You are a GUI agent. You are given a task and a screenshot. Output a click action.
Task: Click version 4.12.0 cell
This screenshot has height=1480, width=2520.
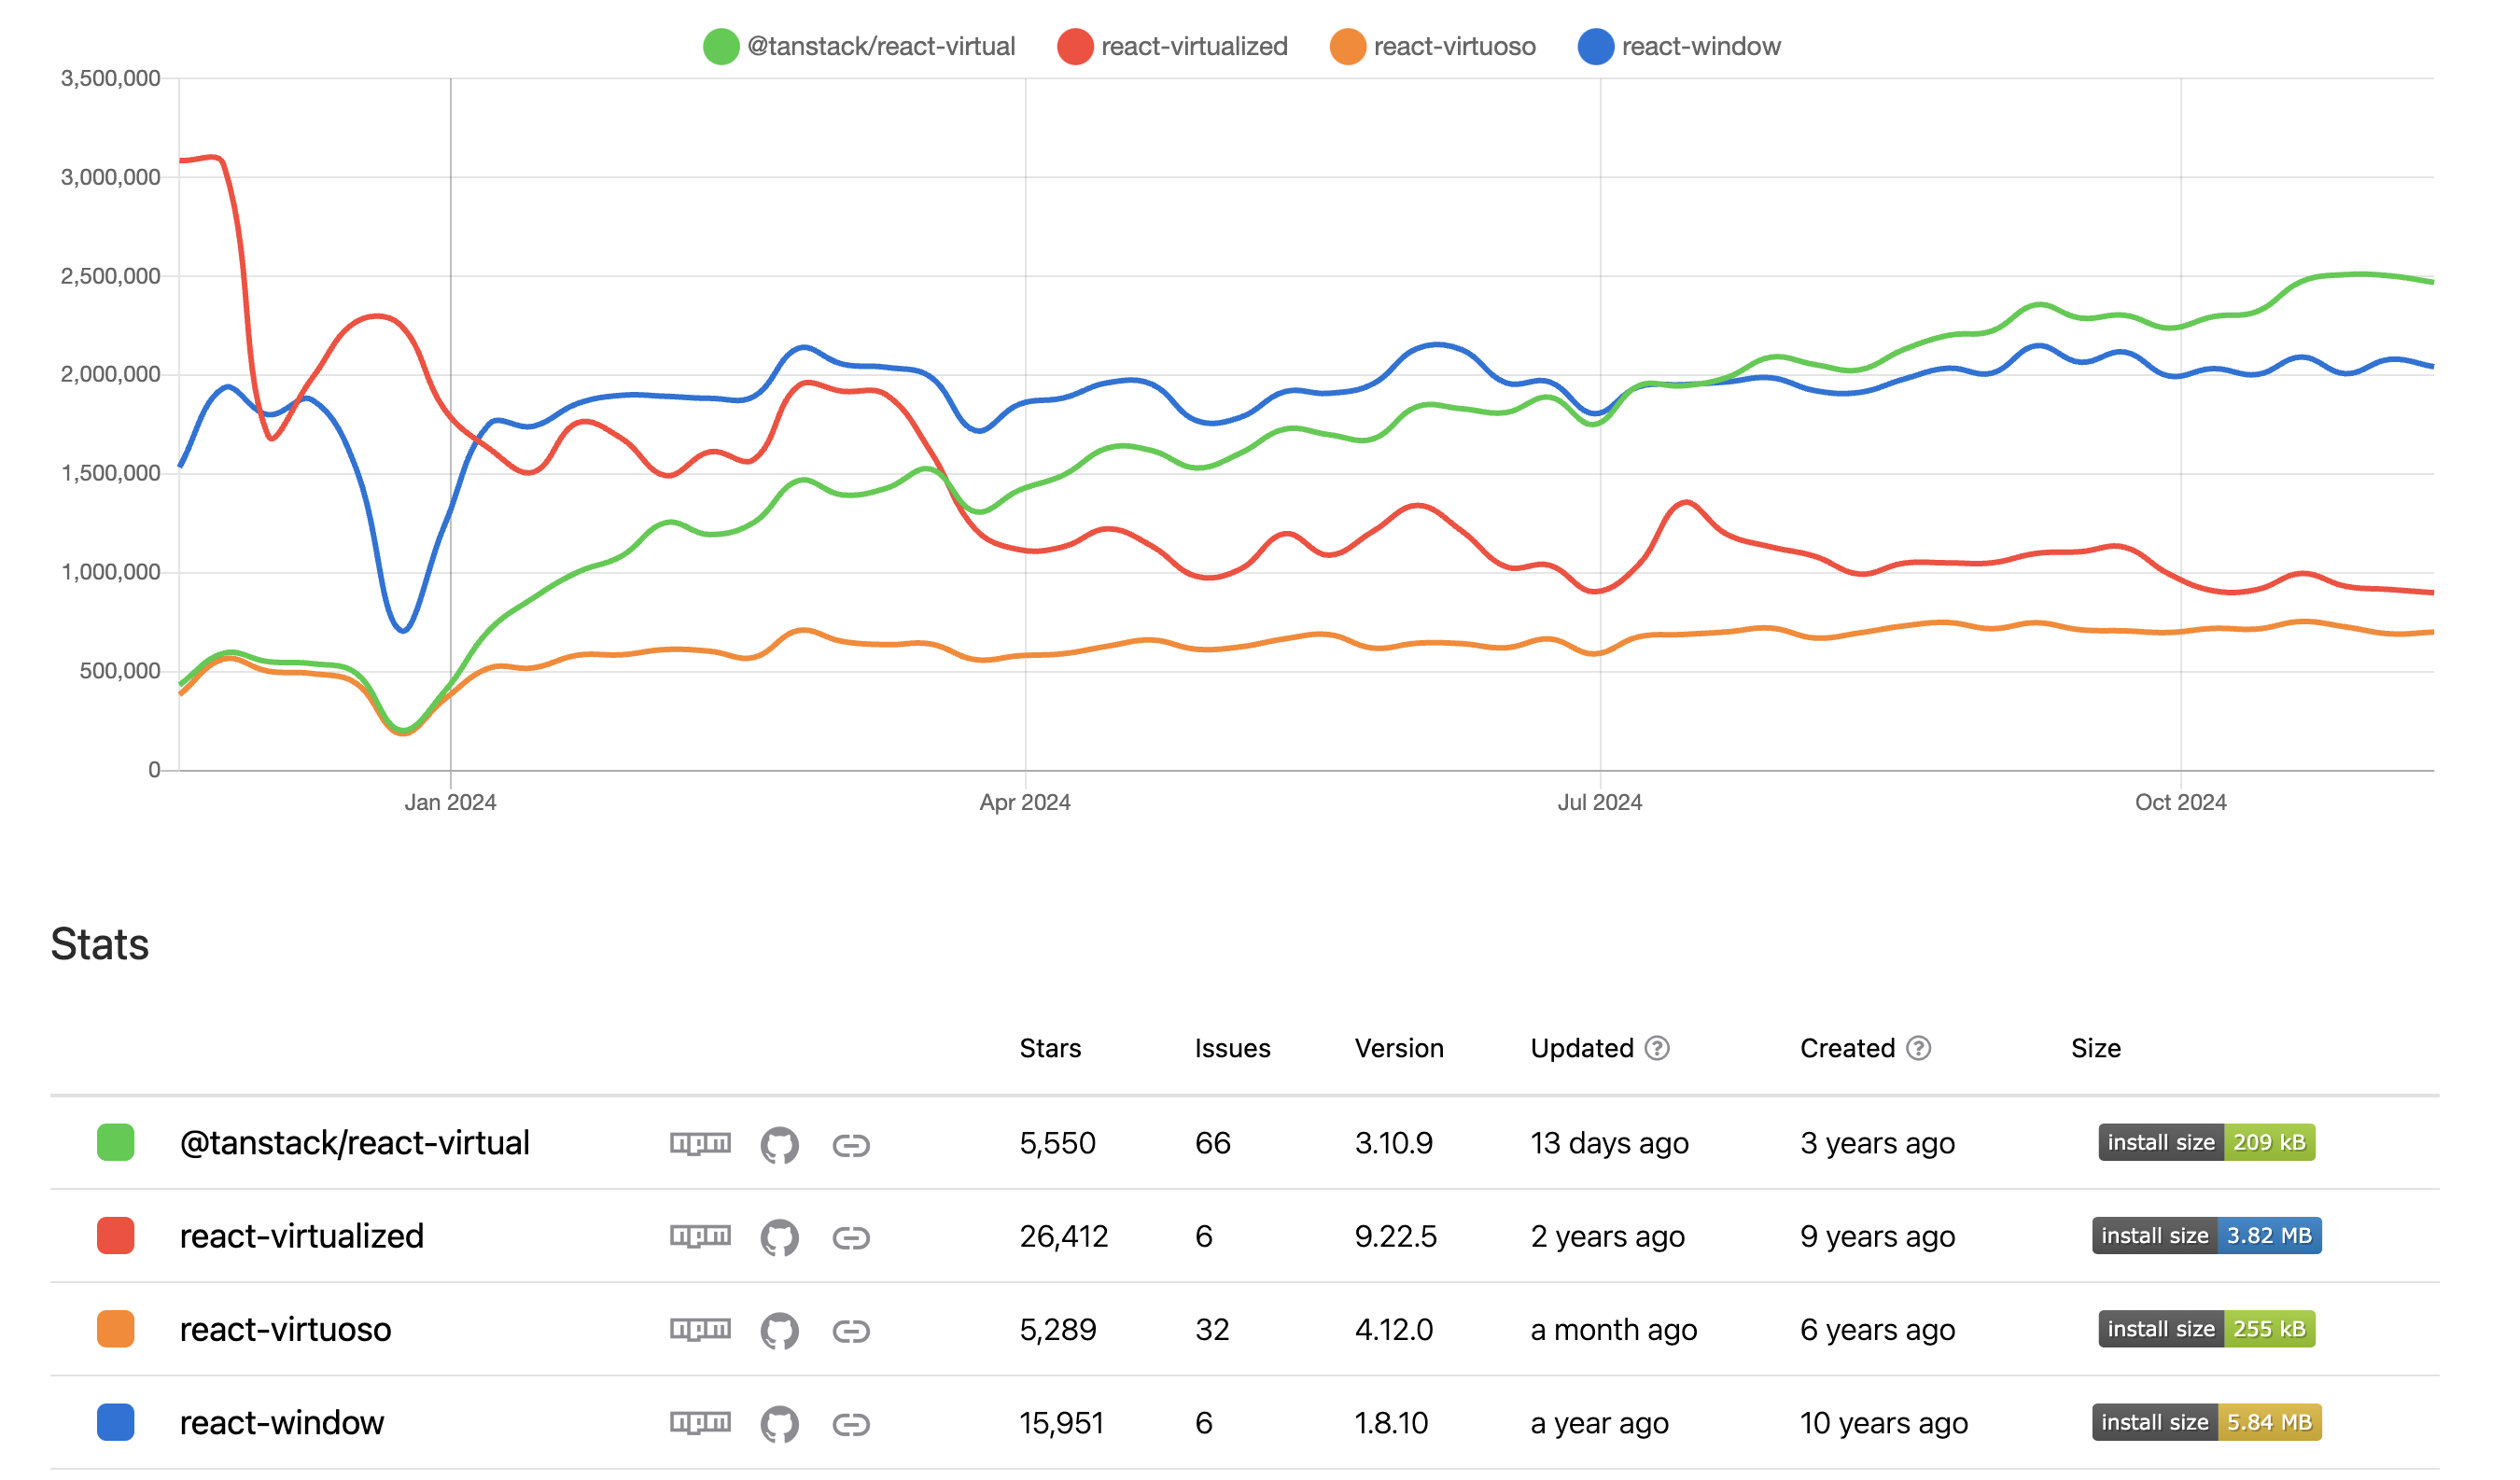(x=1394, y=1329)
